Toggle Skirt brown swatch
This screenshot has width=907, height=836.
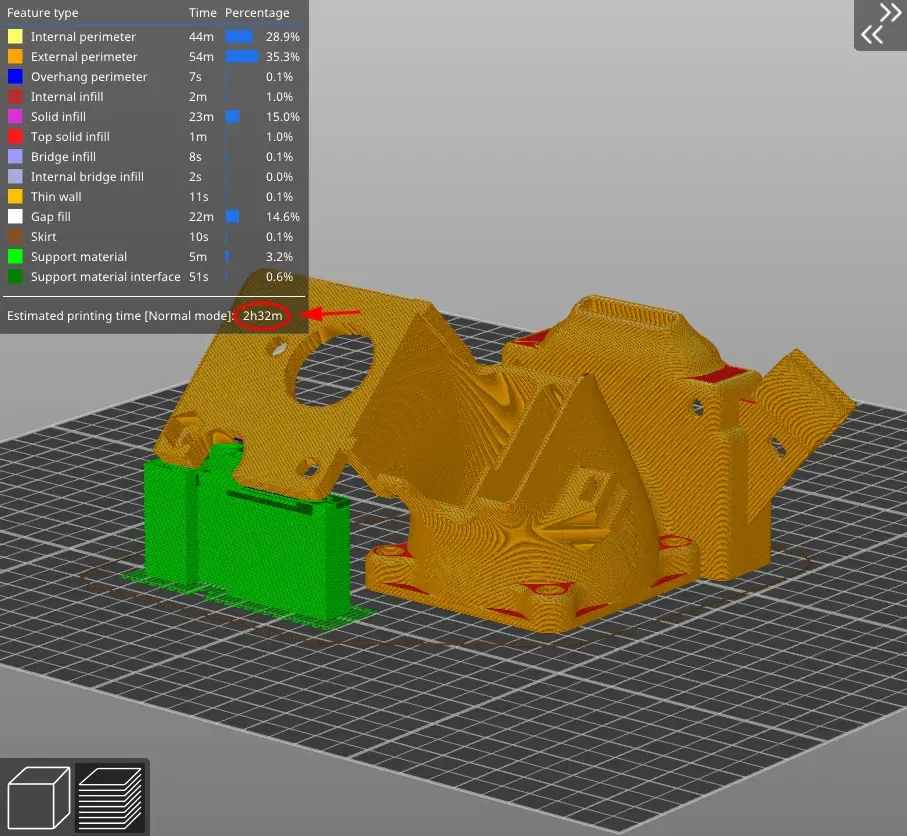tap(15, 236)
